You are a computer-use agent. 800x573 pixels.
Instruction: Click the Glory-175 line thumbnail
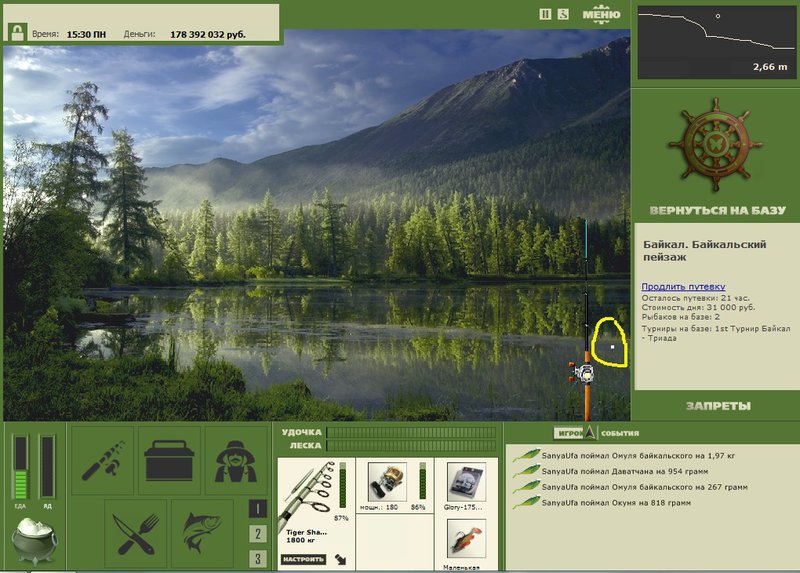466,482
